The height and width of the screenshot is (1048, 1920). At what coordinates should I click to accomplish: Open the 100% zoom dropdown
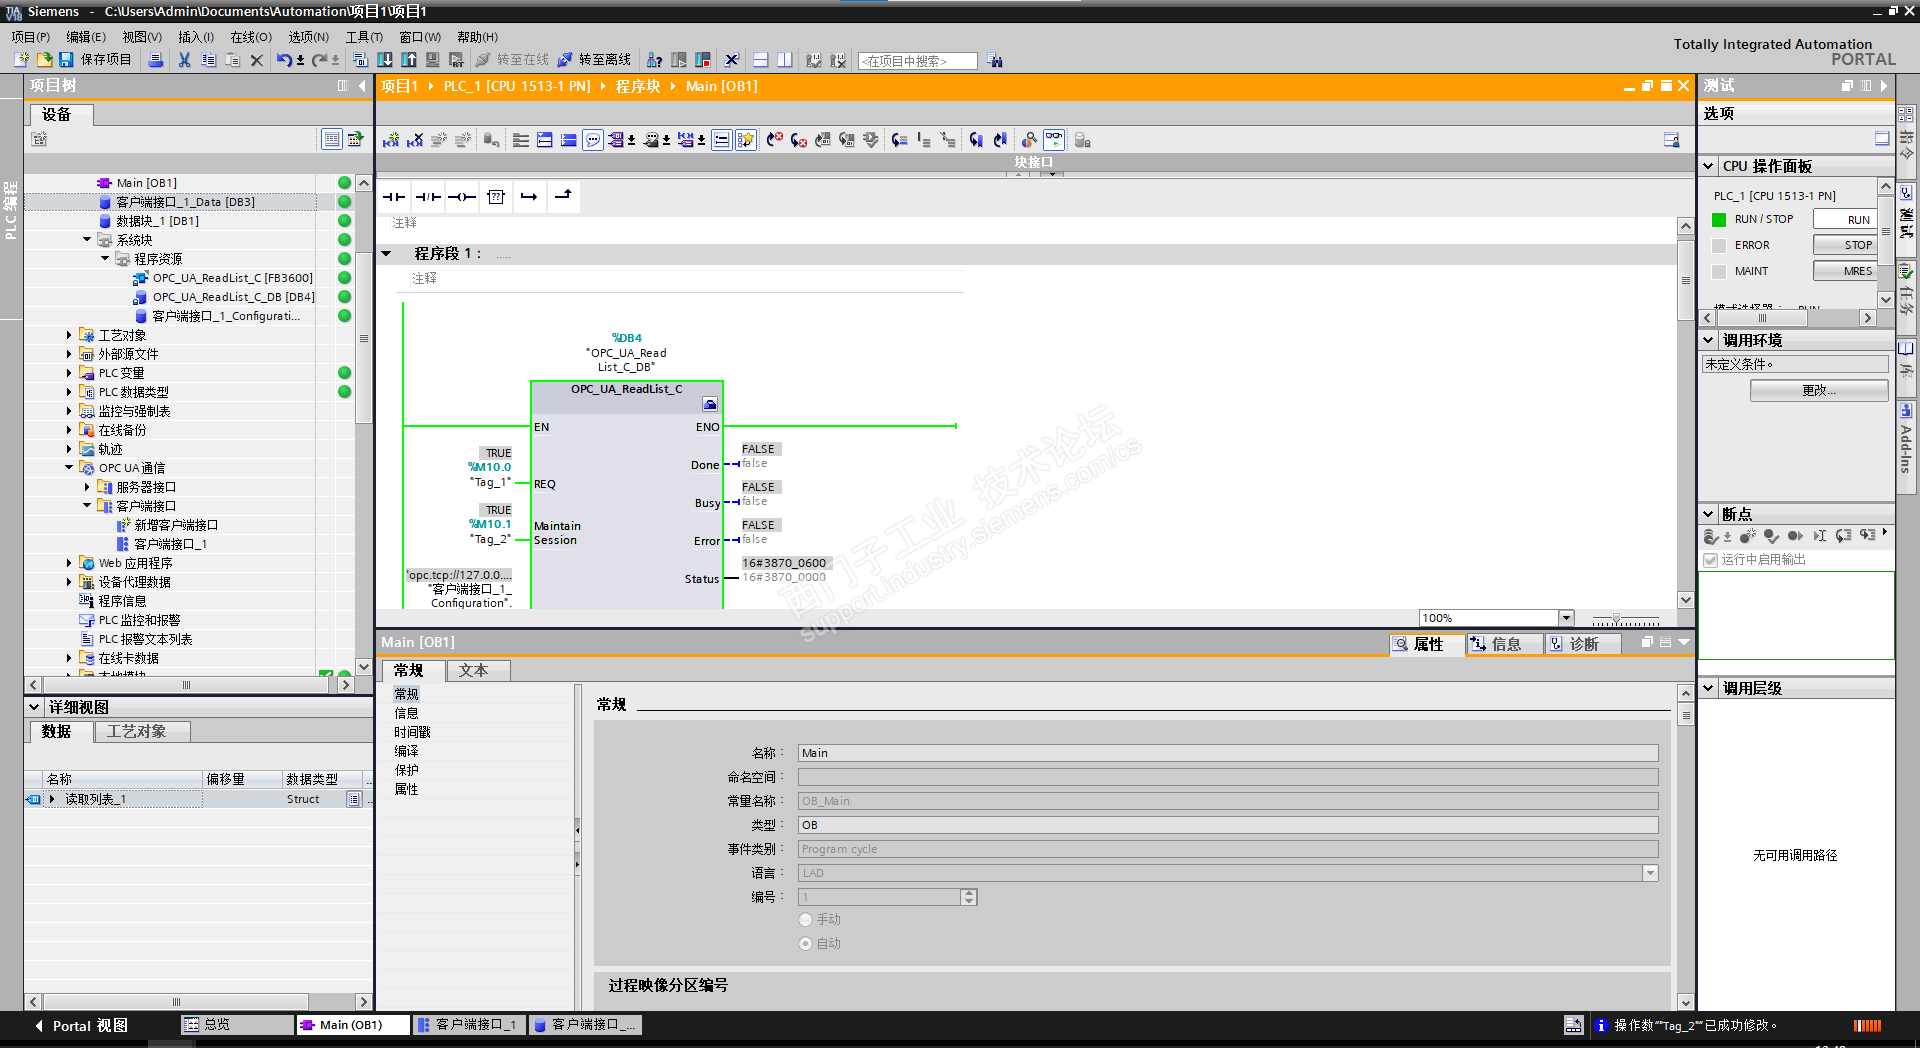pyautogui.click(x=1567, y=618)
